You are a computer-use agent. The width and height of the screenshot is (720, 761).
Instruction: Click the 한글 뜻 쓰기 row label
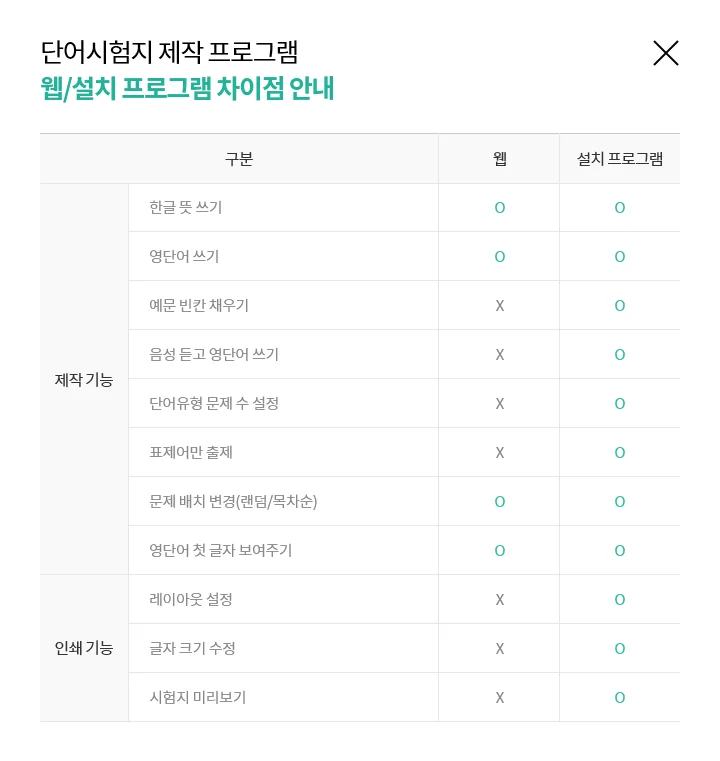click(x=186, y=208)
